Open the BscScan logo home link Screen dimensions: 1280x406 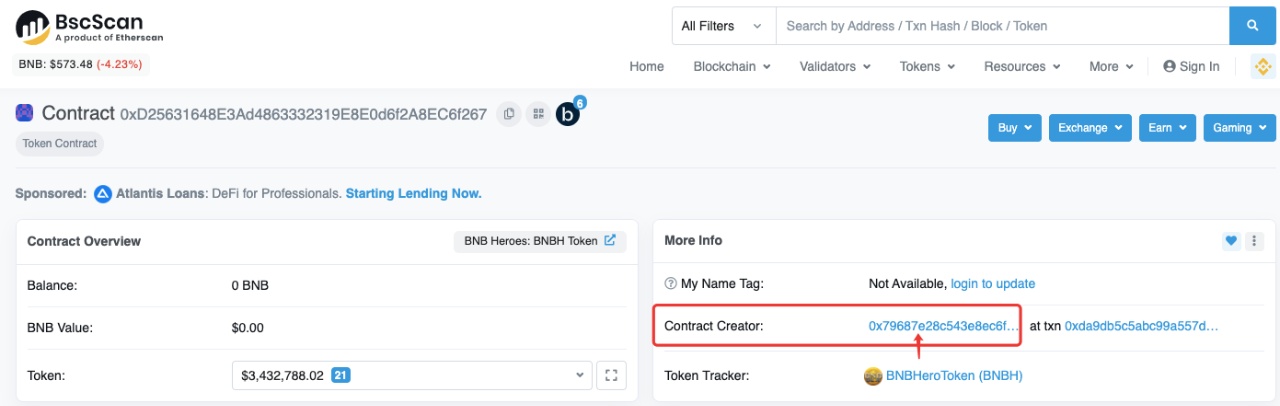pyautogui.click(x=89, y=27)
